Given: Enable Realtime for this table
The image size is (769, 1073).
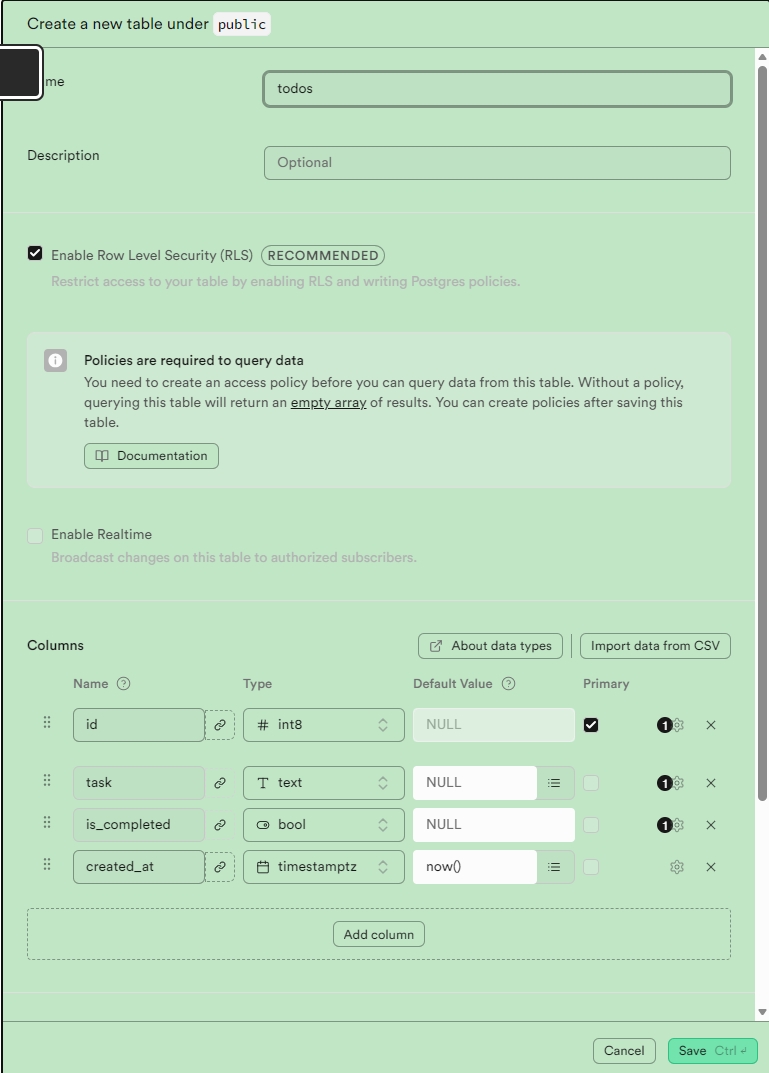Looking at the screenshot, I should [x=35, y=535].
